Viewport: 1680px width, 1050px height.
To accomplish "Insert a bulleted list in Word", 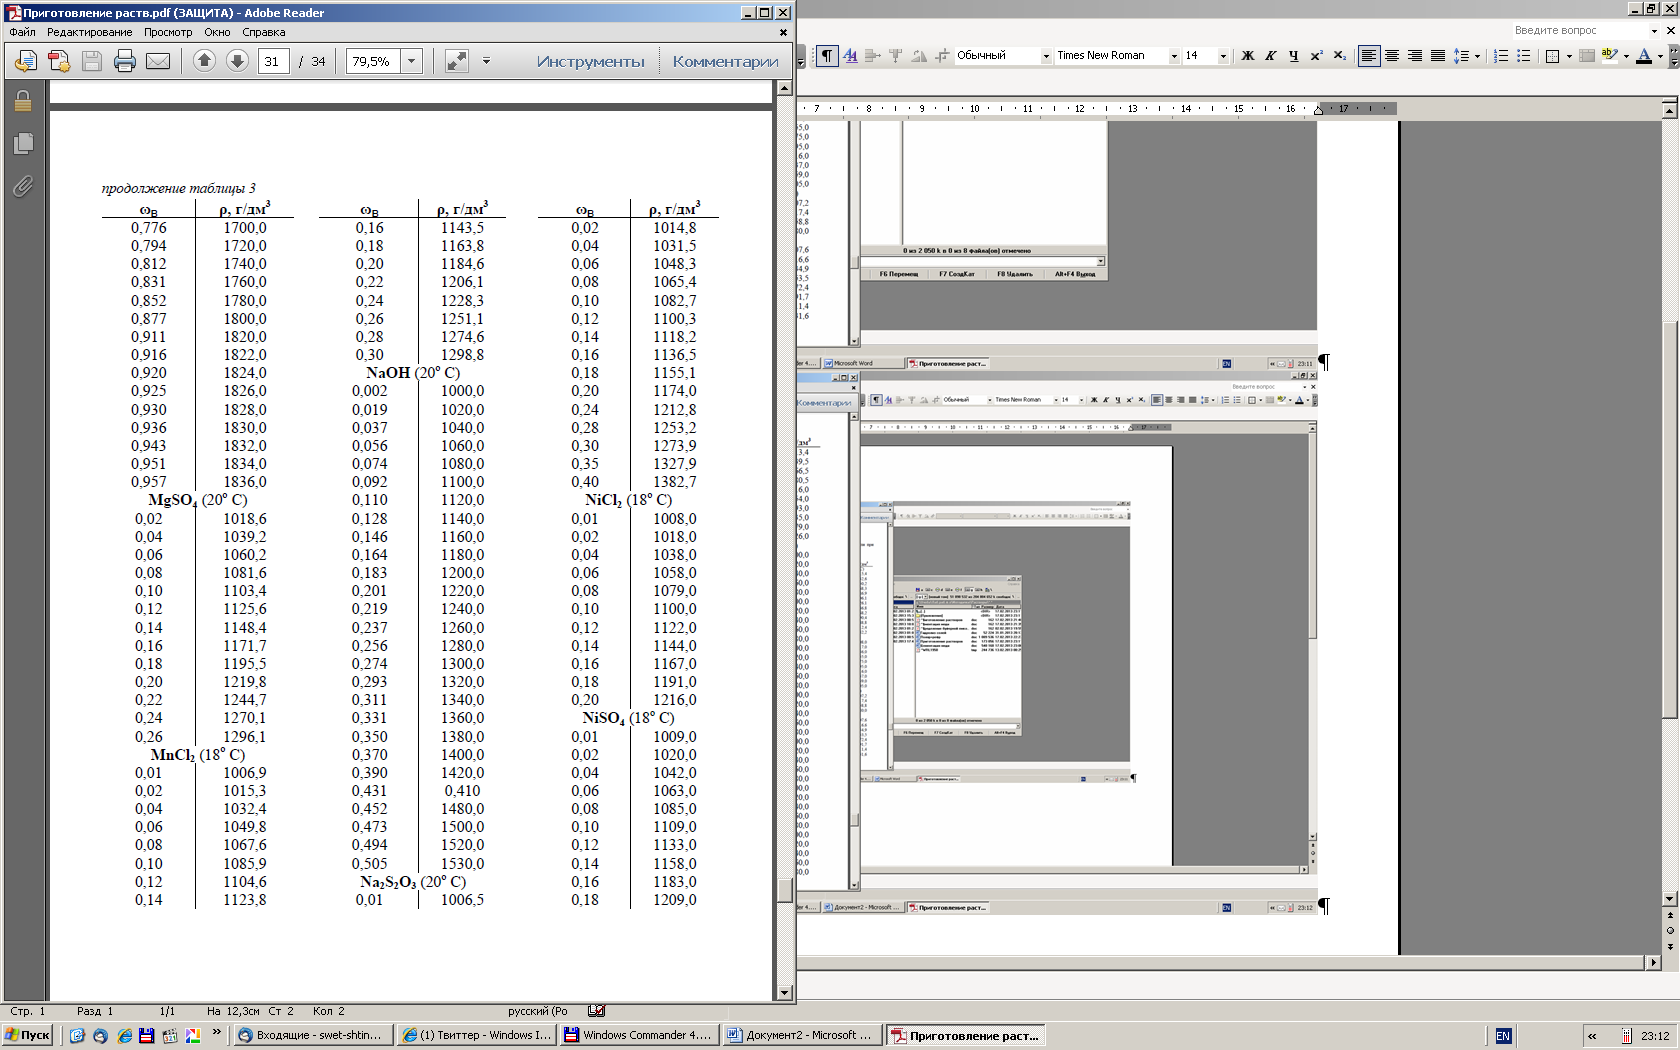I will [x=1524, y=56].
